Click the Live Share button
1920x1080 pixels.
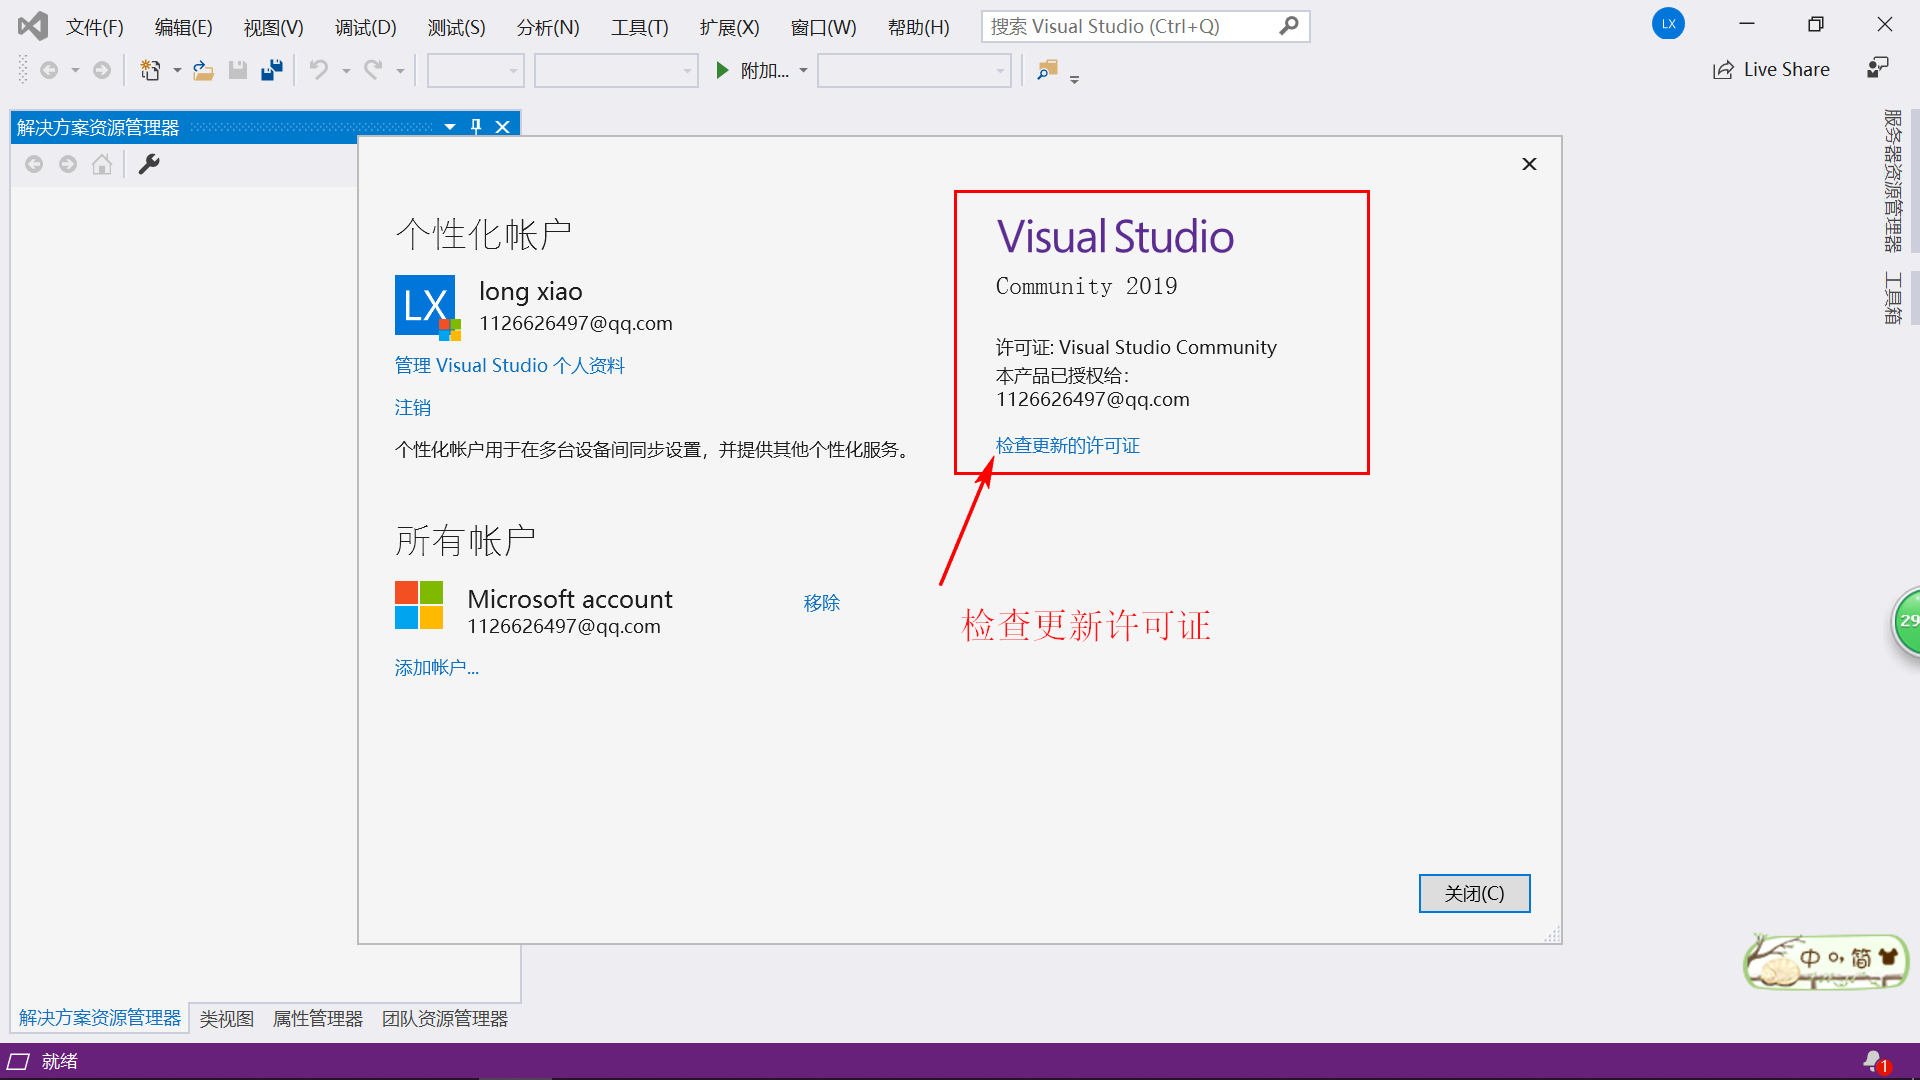point(1771,70)
